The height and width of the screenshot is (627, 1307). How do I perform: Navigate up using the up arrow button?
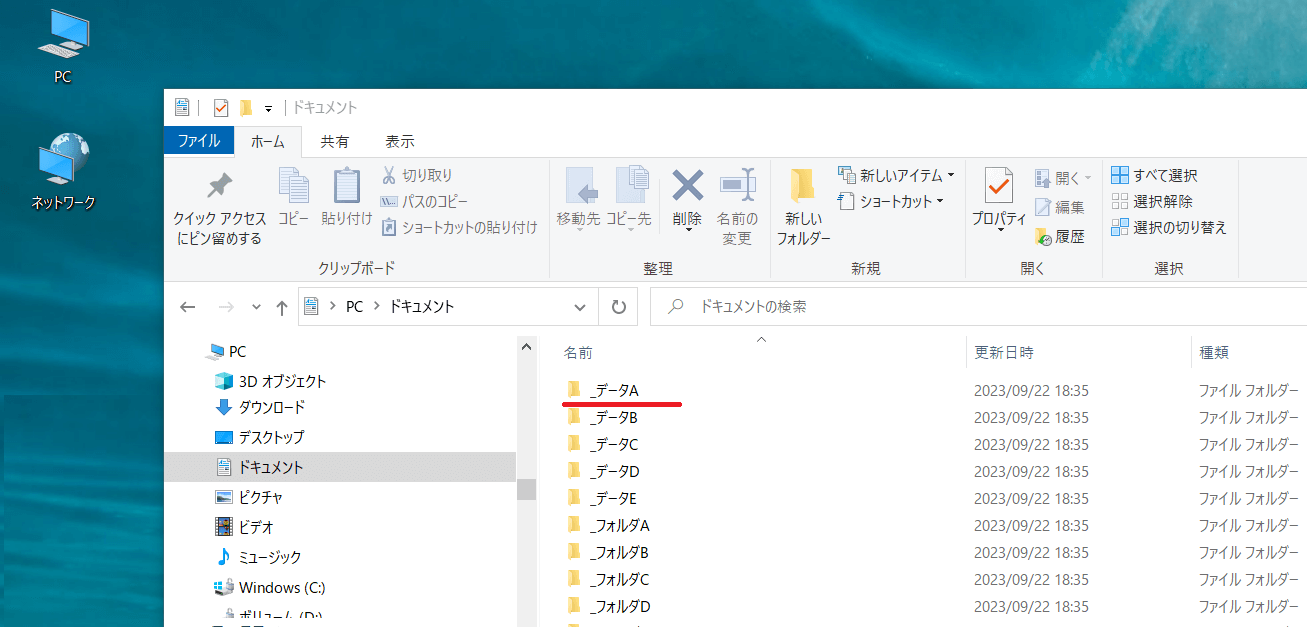(282, 306)
